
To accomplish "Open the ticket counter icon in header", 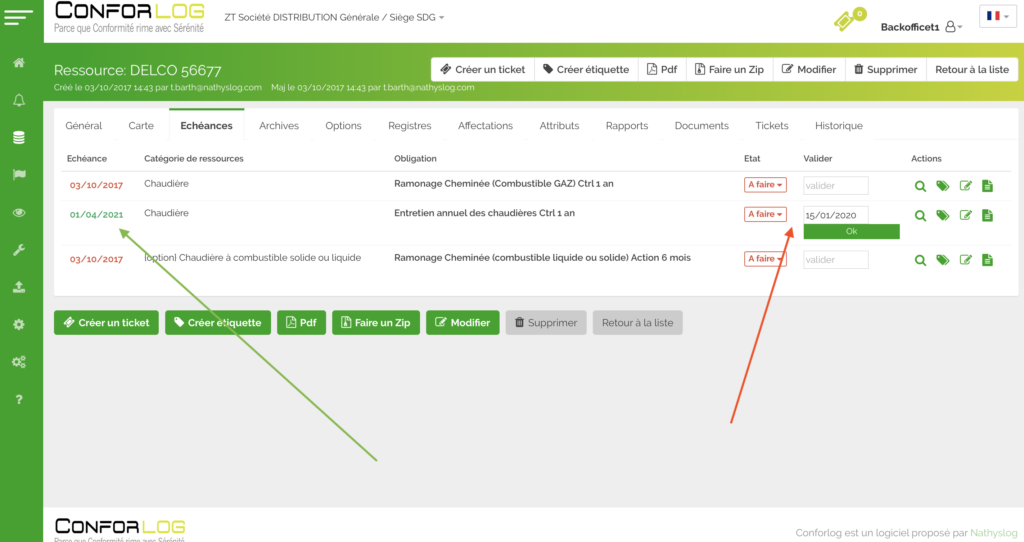I will tap(848, 20).
